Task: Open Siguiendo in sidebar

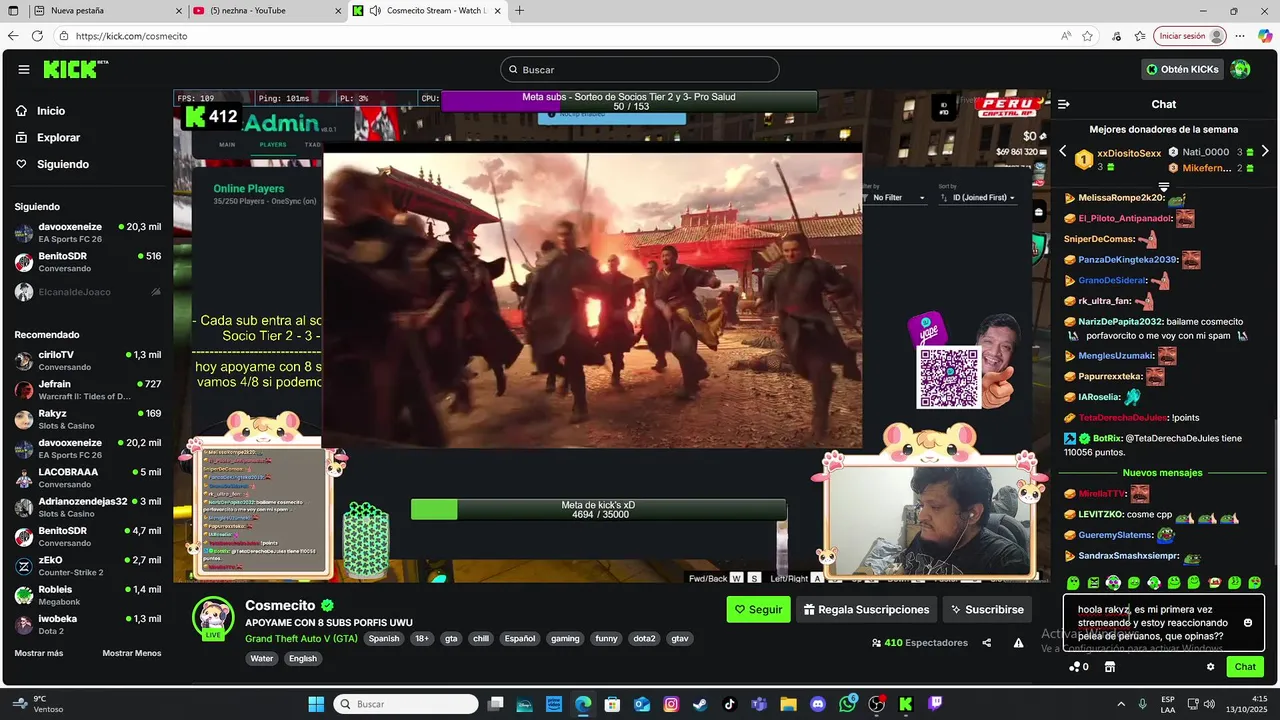Action: (x=52, y=164)
